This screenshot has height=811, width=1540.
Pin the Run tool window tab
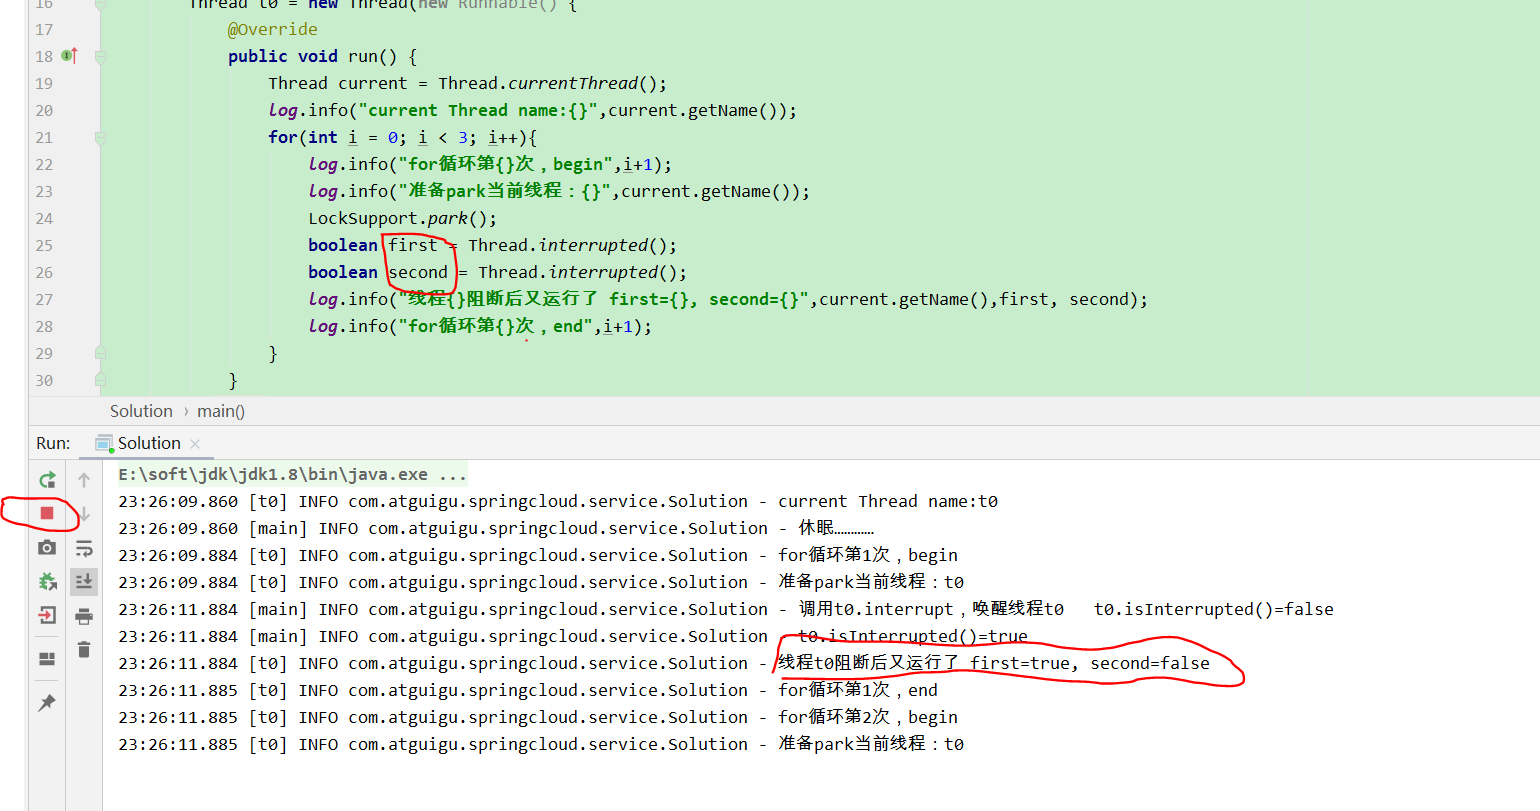[x=46, y=701]
